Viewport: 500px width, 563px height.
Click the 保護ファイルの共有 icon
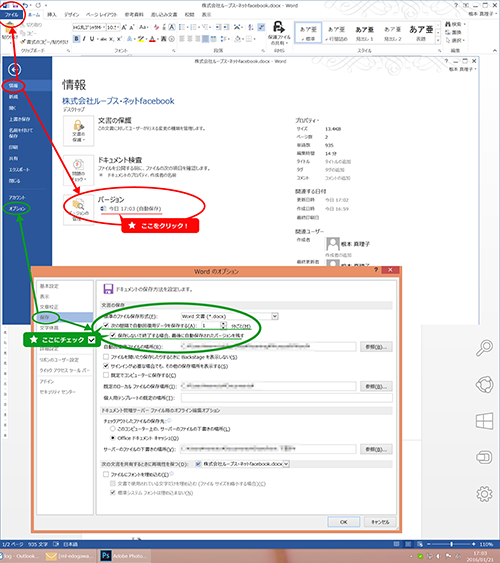[x=279, y=32]
